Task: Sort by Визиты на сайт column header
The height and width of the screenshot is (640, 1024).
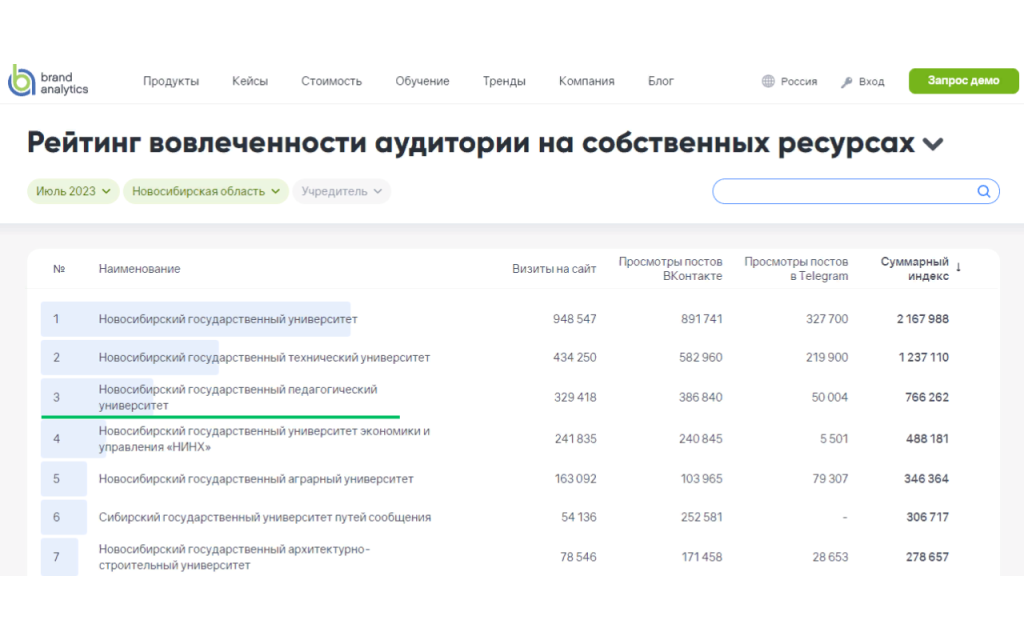Action: [x=554, y=269]
